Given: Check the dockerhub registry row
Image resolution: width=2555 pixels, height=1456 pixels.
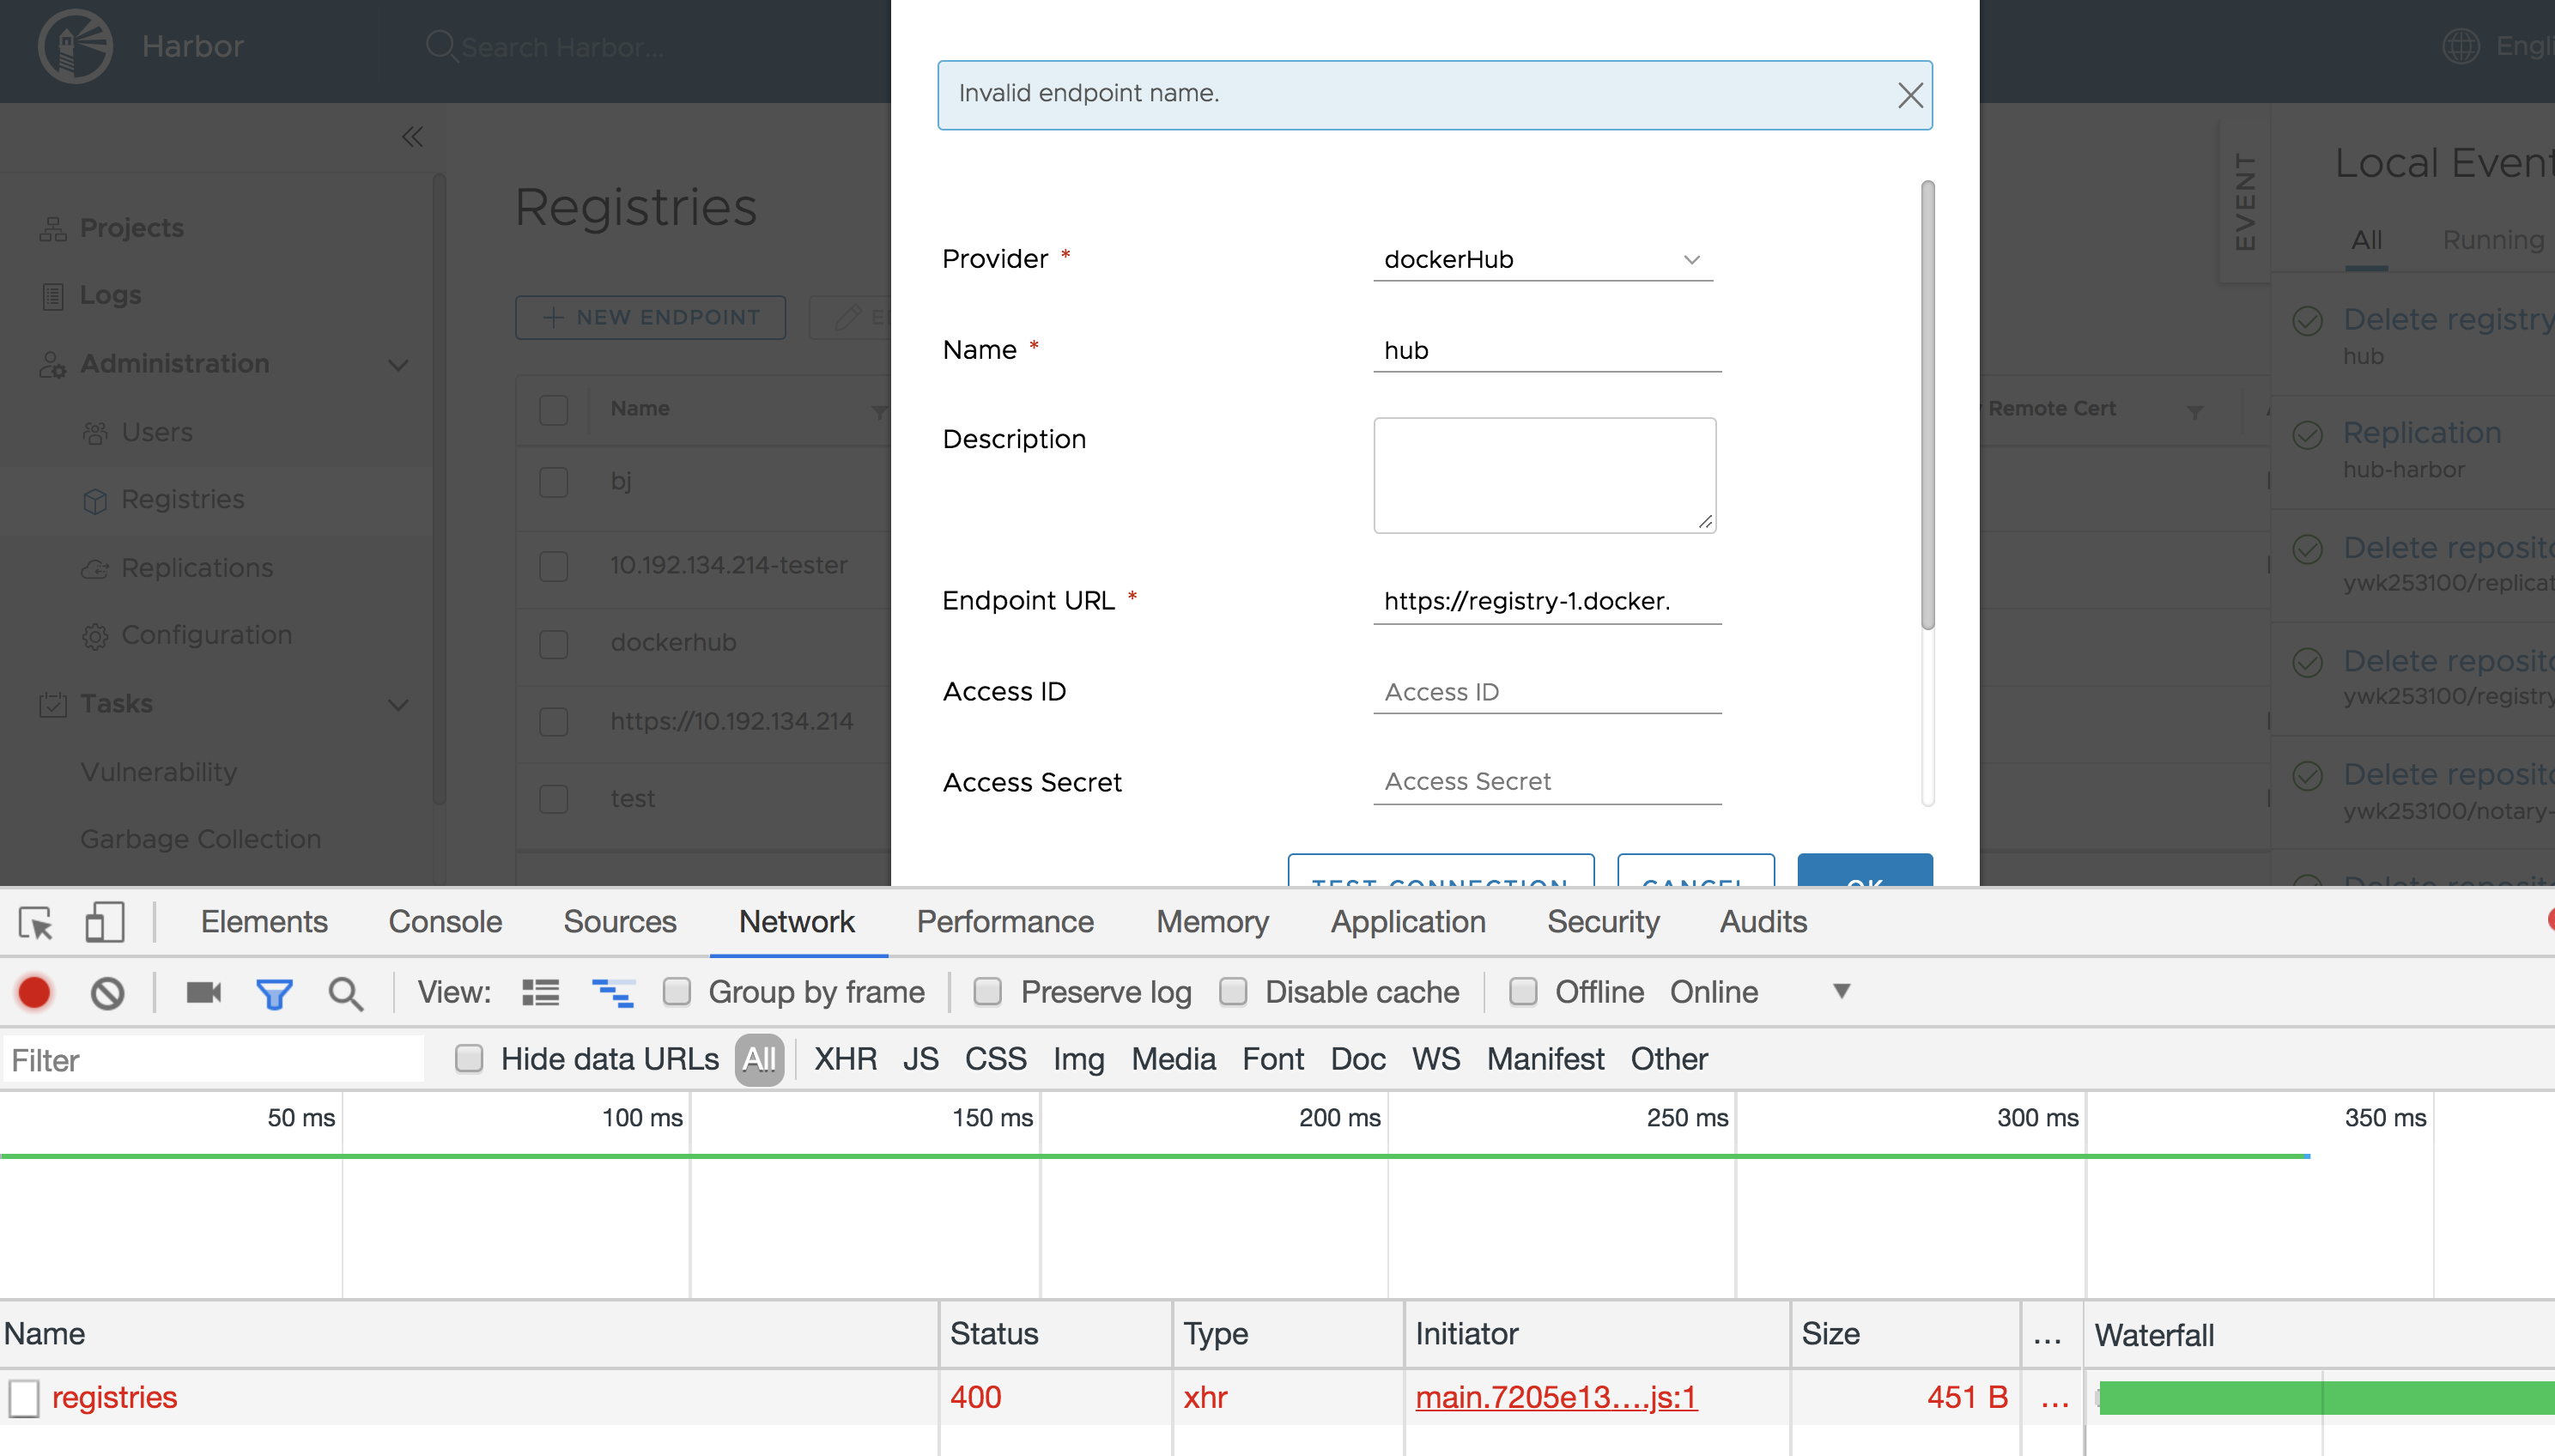Looking at the screenshot, I should pos(553,645).
